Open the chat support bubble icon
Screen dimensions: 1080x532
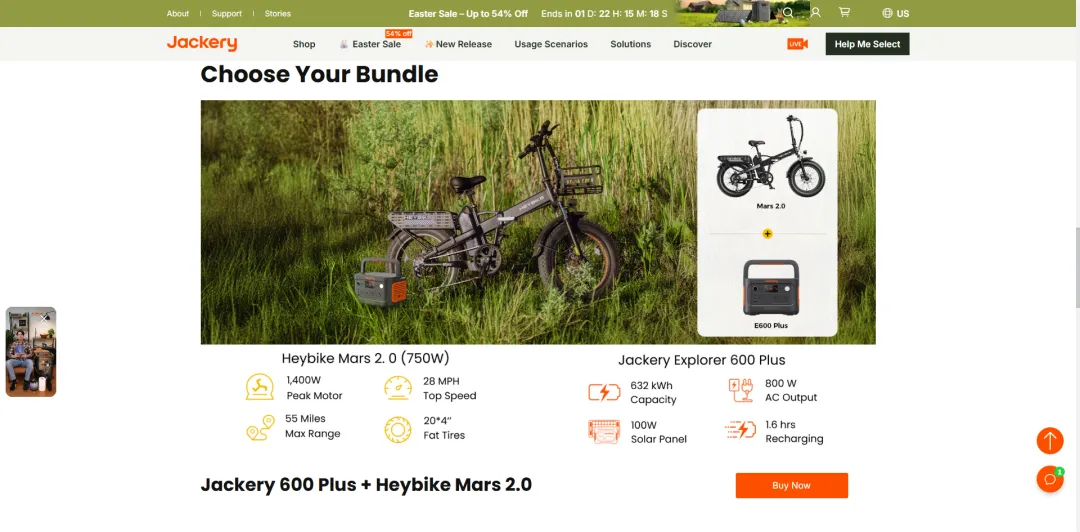pos(1050,479)
